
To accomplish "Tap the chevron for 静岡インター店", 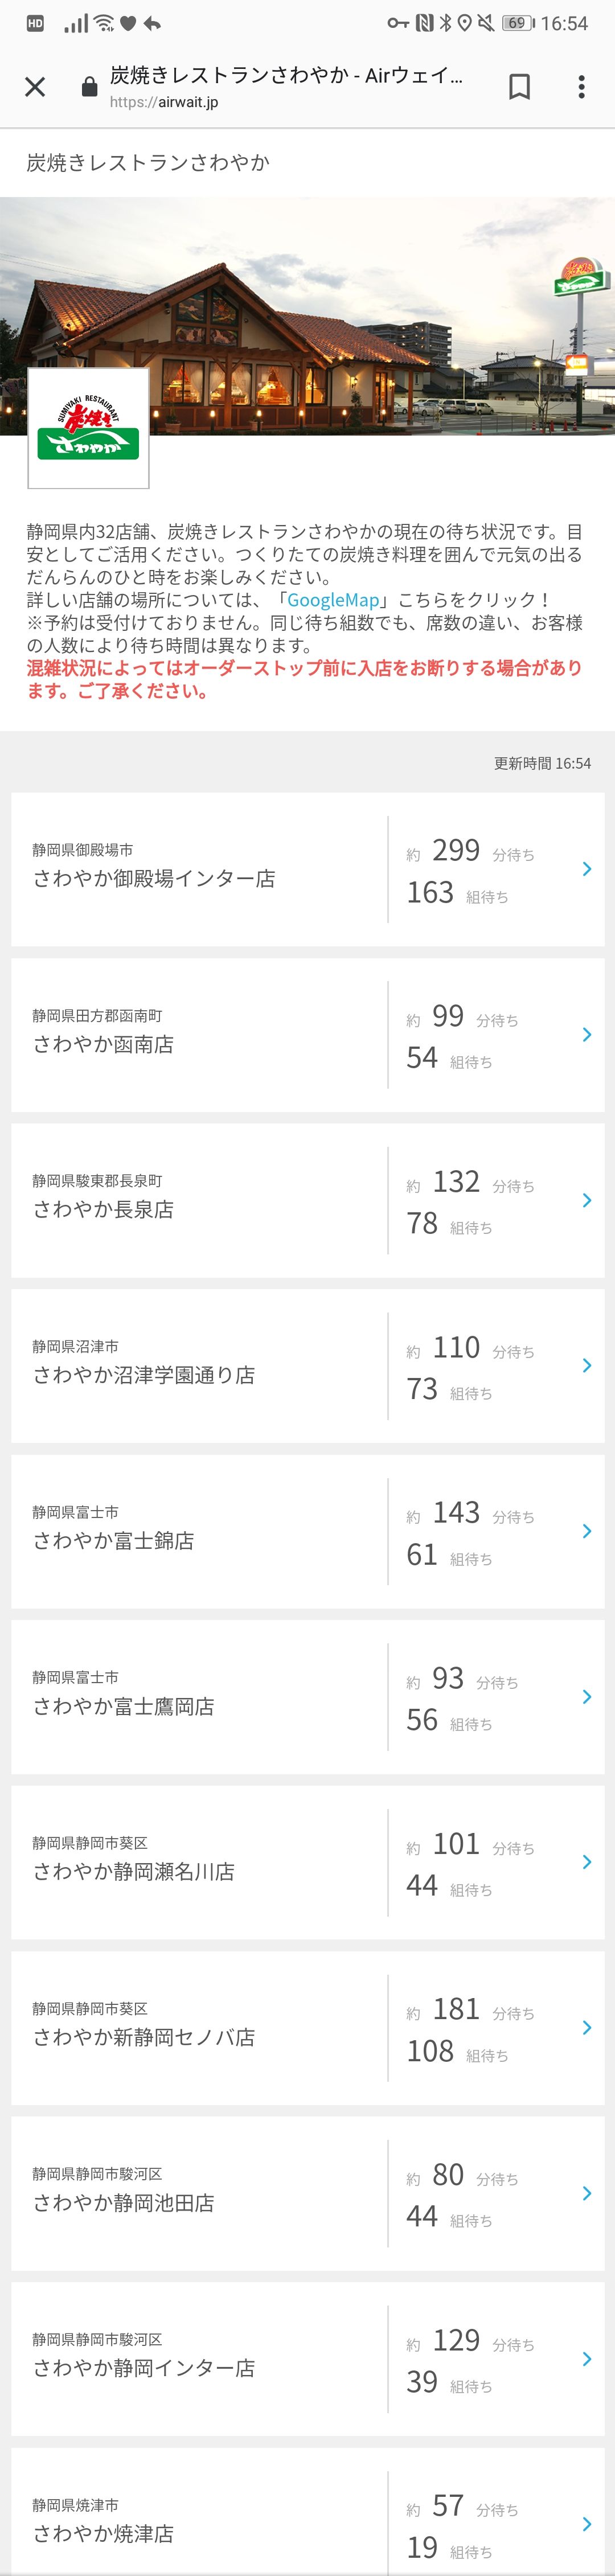I will tap(587, 2359).
